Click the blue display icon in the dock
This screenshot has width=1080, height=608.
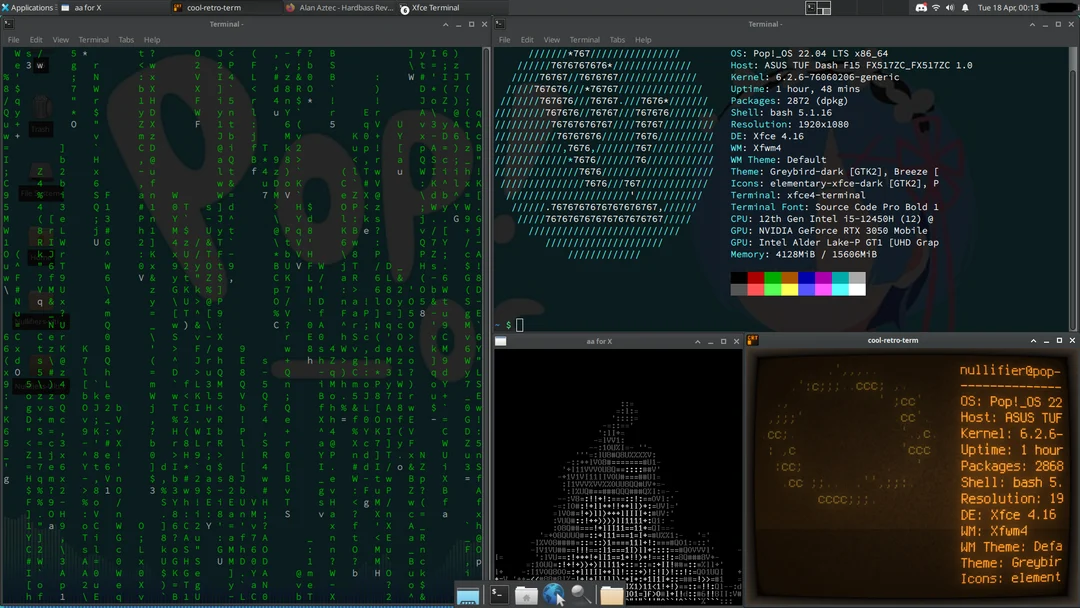(x=467, y=594)
